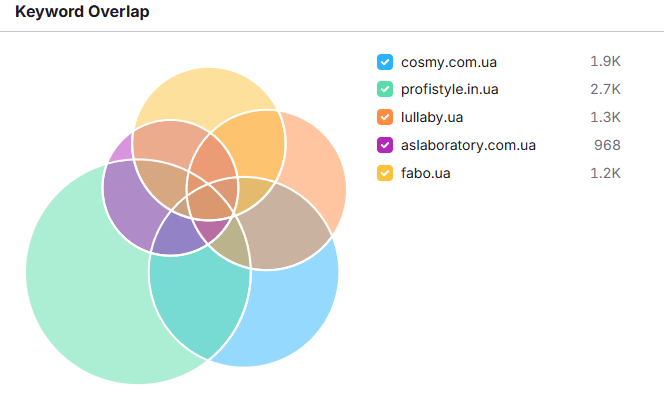Select the lullaby.ua legend label
Viewport: 664px width, 418px height.
tap(432, 117)
